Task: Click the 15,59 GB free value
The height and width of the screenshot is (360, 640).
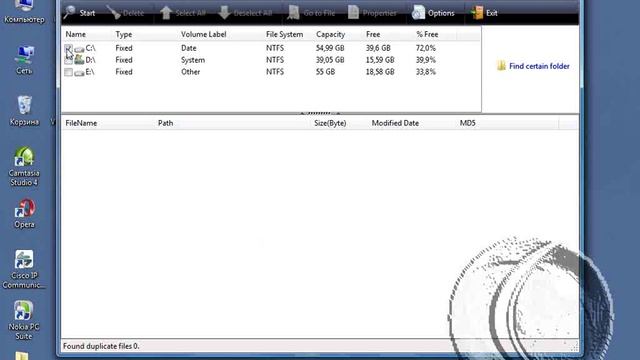Action: click(380, 60)
